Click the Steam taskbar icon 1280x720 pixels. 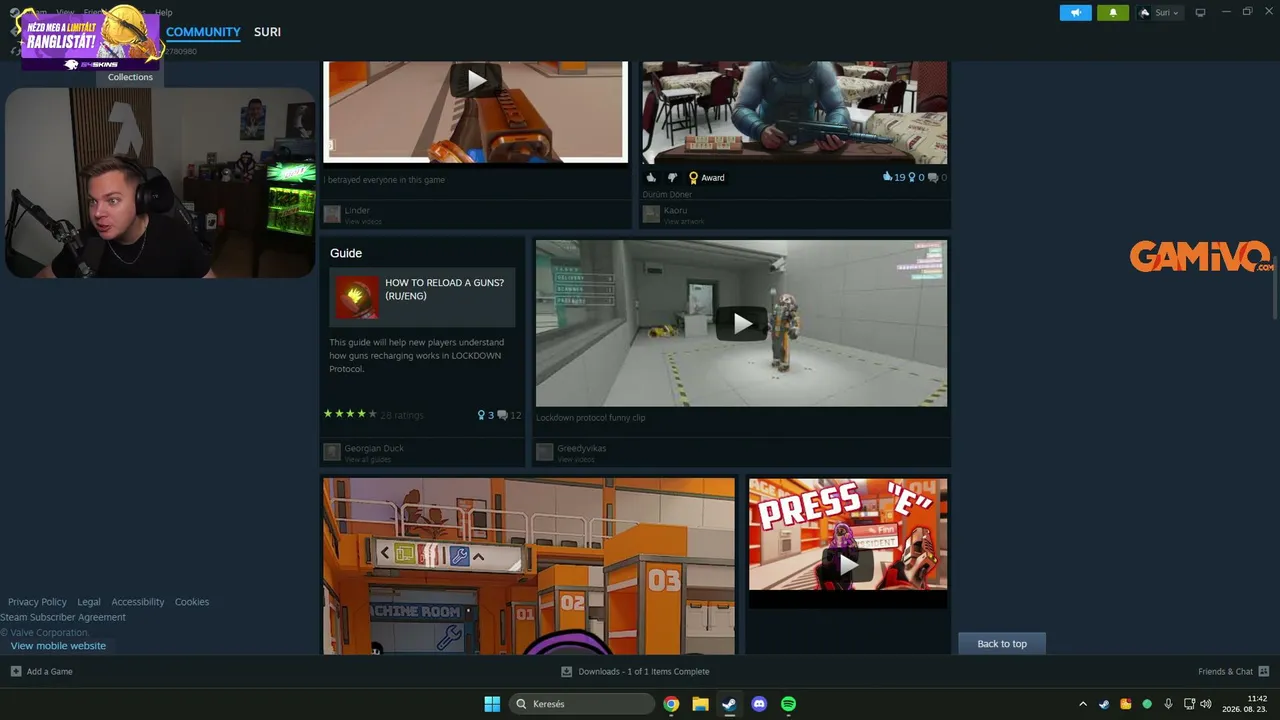(x=729, y=704)
